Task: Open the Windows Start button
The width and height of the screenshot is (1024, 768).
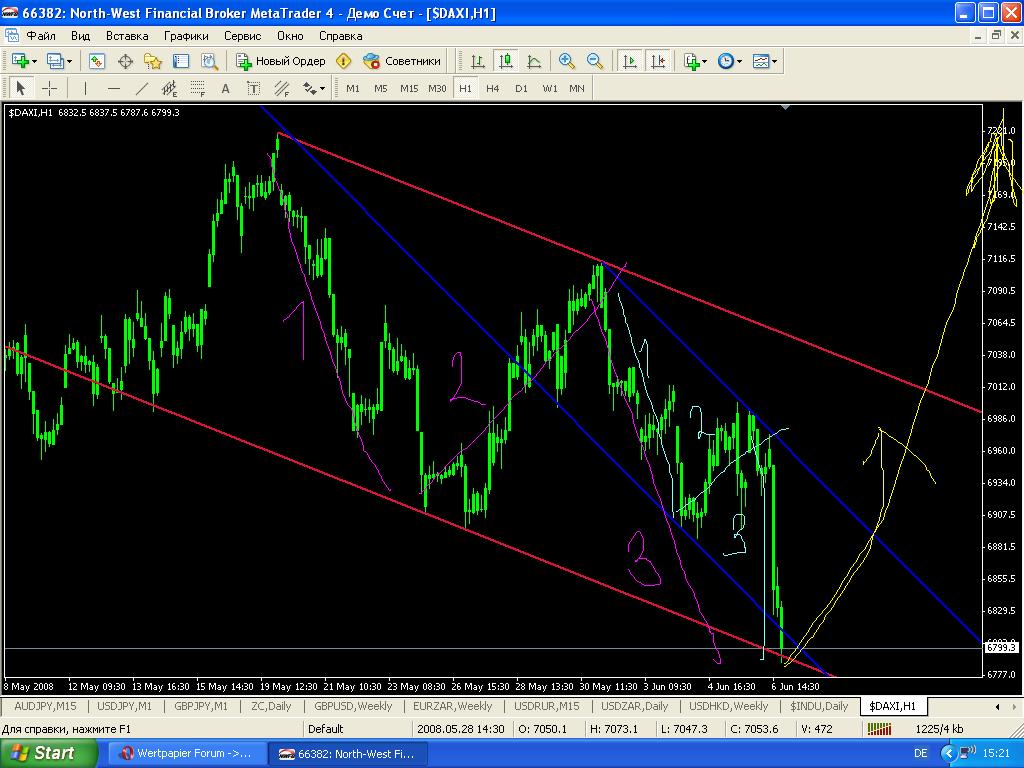Action: tap(49, 753)
